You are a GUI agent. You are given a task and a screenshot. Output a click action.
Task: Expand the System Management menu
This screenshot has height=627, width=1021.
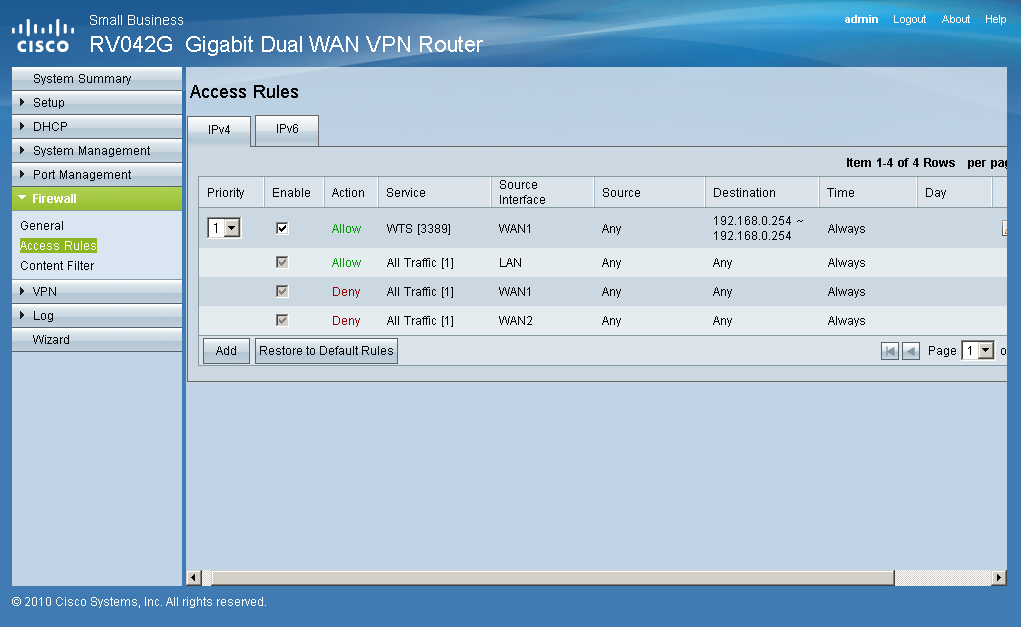point(97,150)
